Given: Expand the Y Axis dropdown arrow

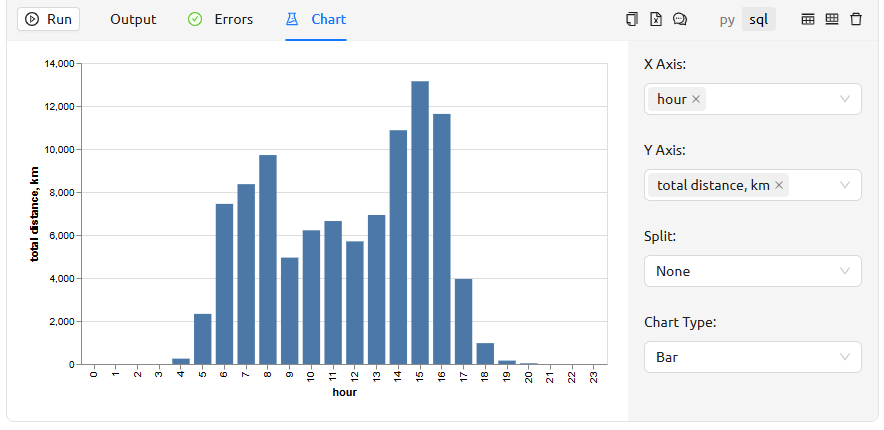Looking at the screenshot, I should (845, 185).
